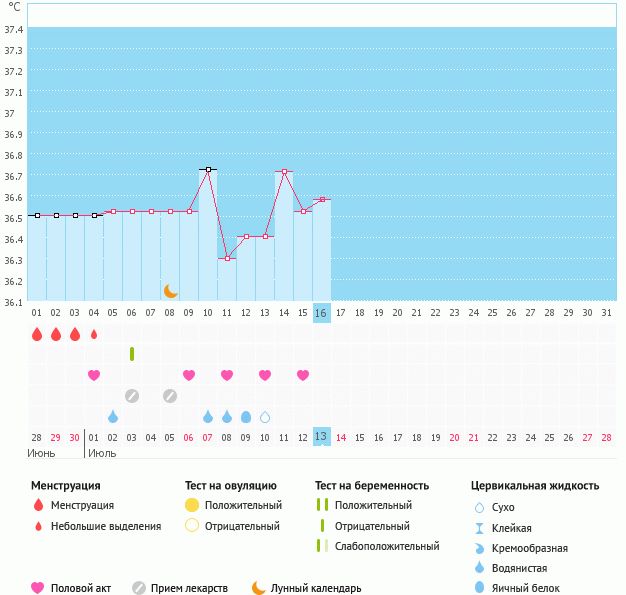Select highlighted cycle date 13 in bottom row

[321, 437]
